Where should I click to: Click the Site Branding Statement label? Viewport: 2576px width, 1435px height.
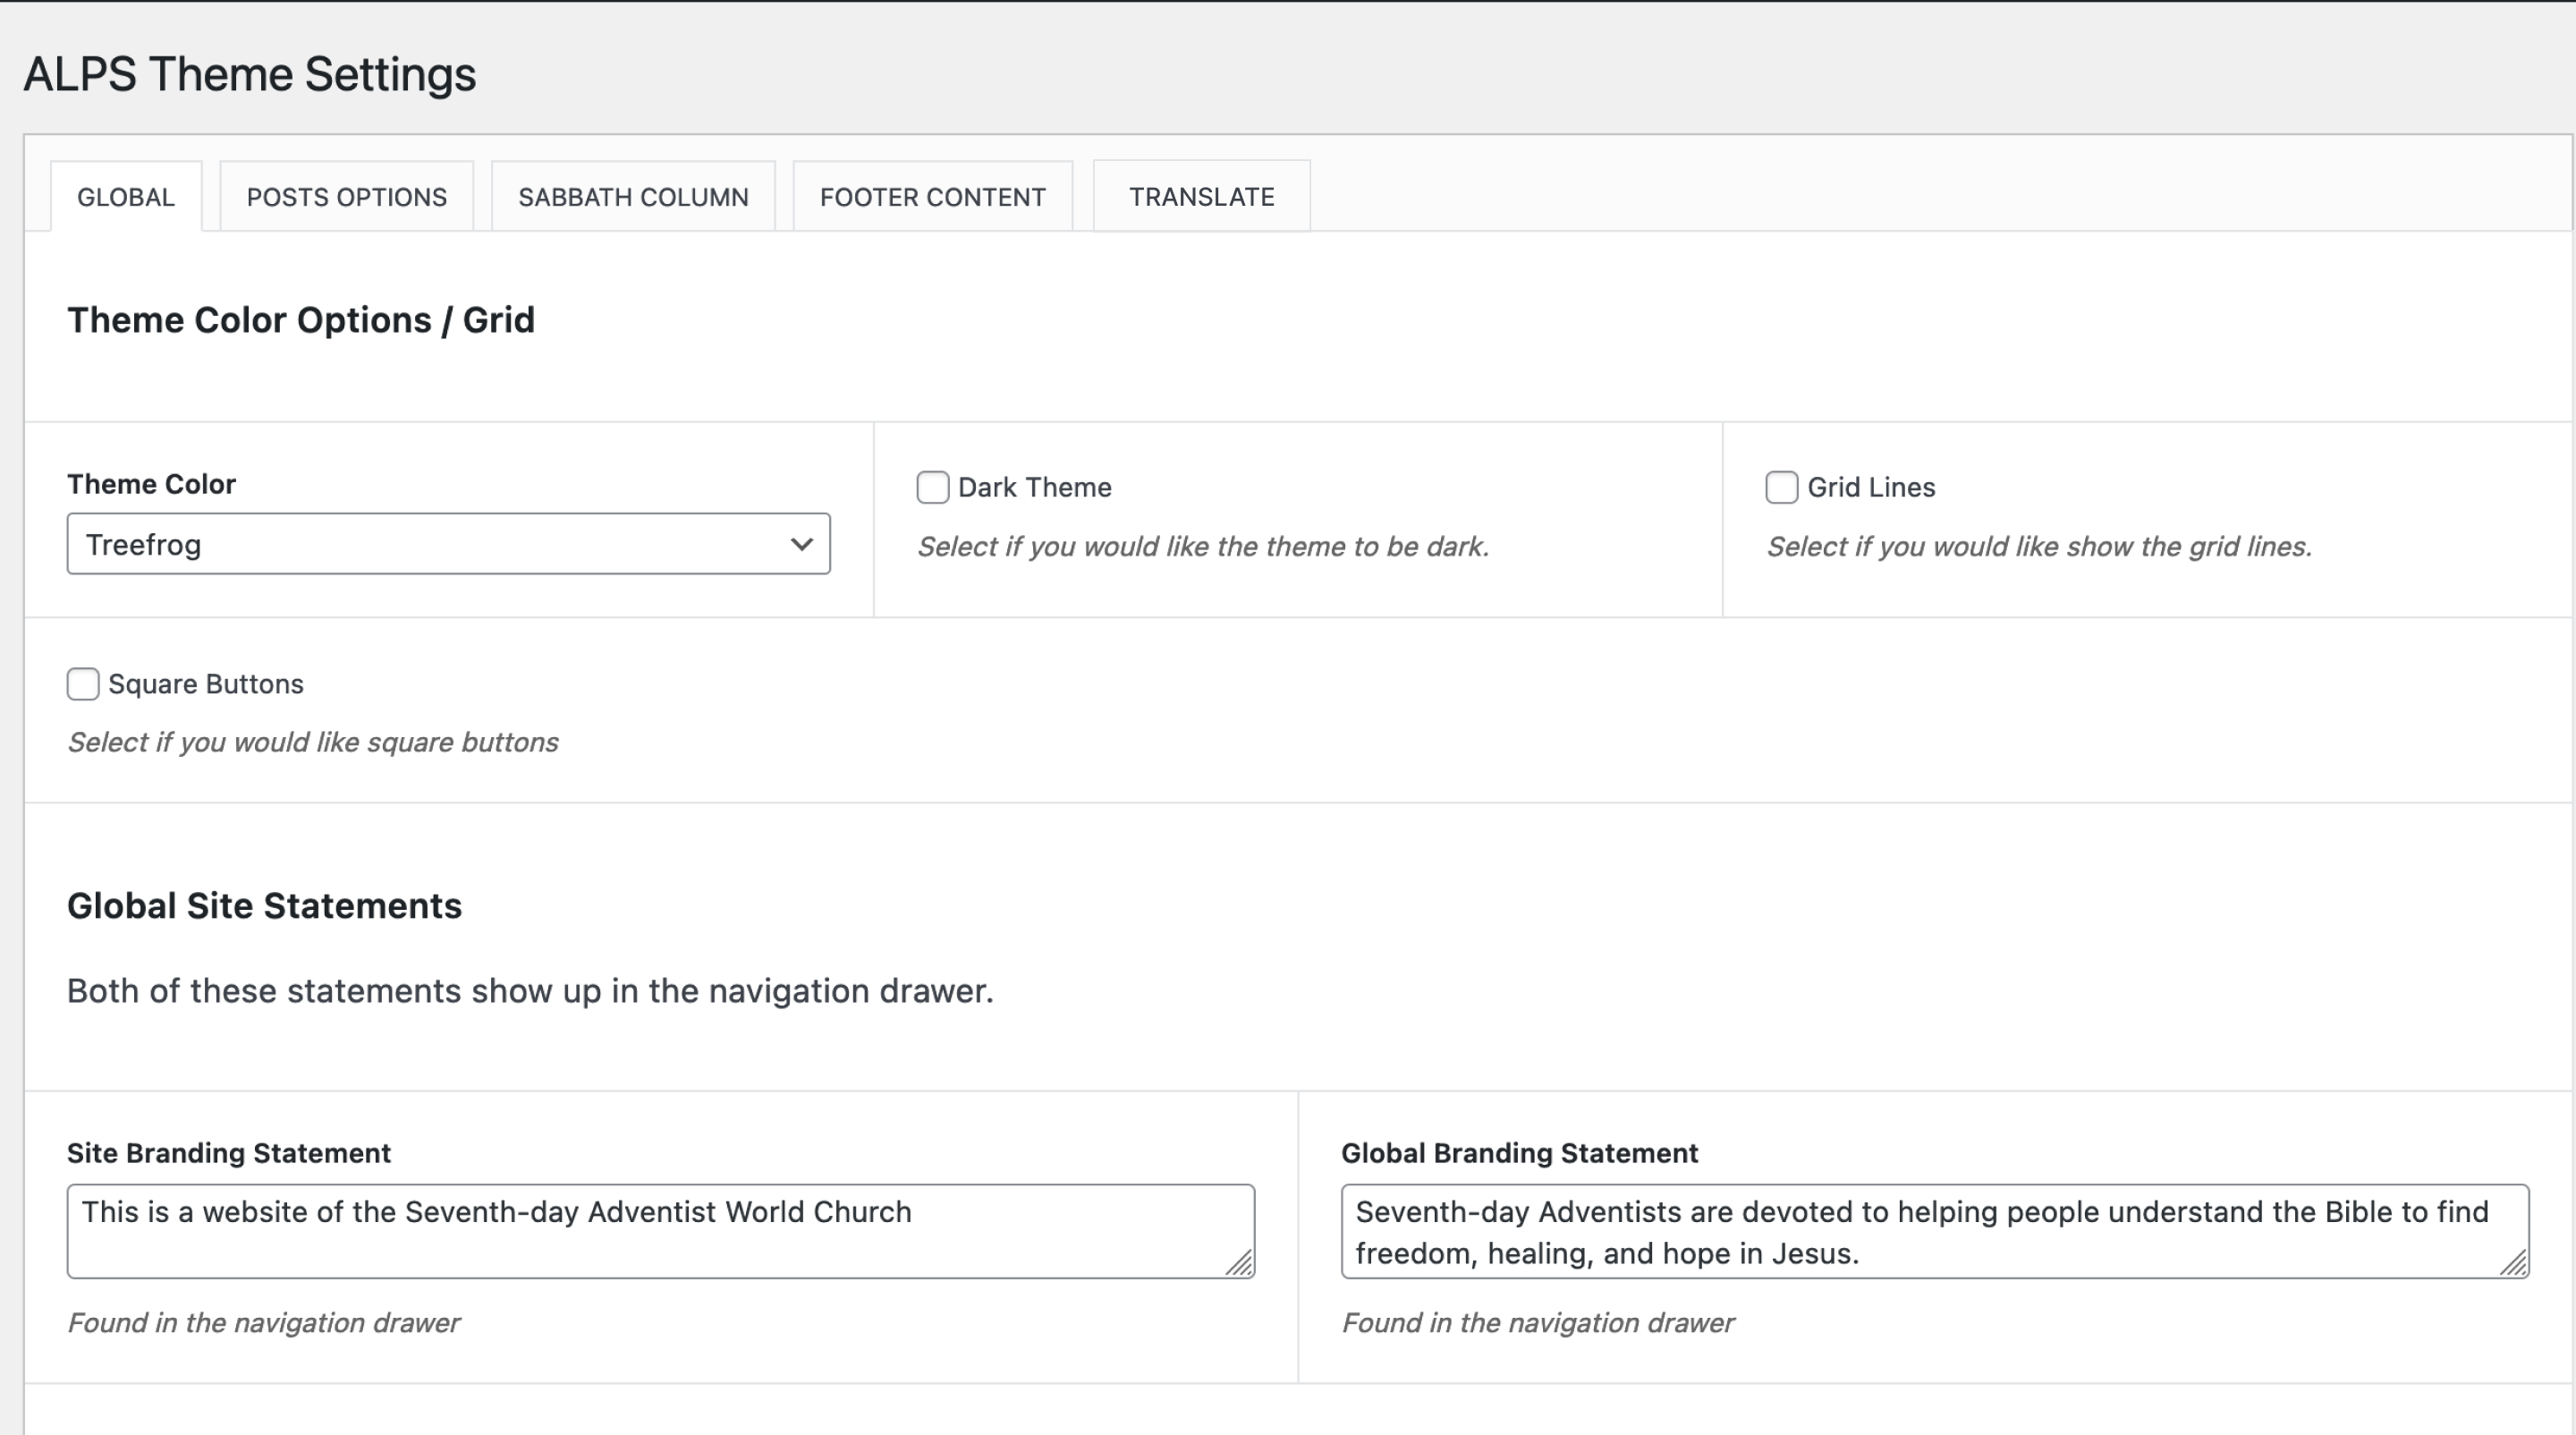click(229, 1153)
